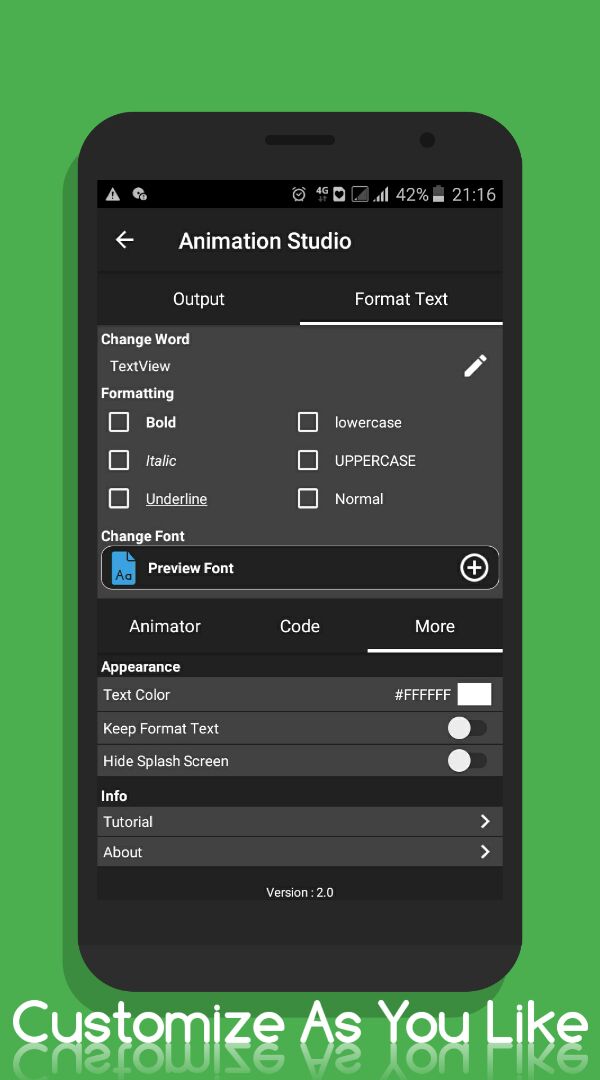Expand the Tutorial chevron arrow
This screenshot has width=600, height=1080.
coord(484,821)
